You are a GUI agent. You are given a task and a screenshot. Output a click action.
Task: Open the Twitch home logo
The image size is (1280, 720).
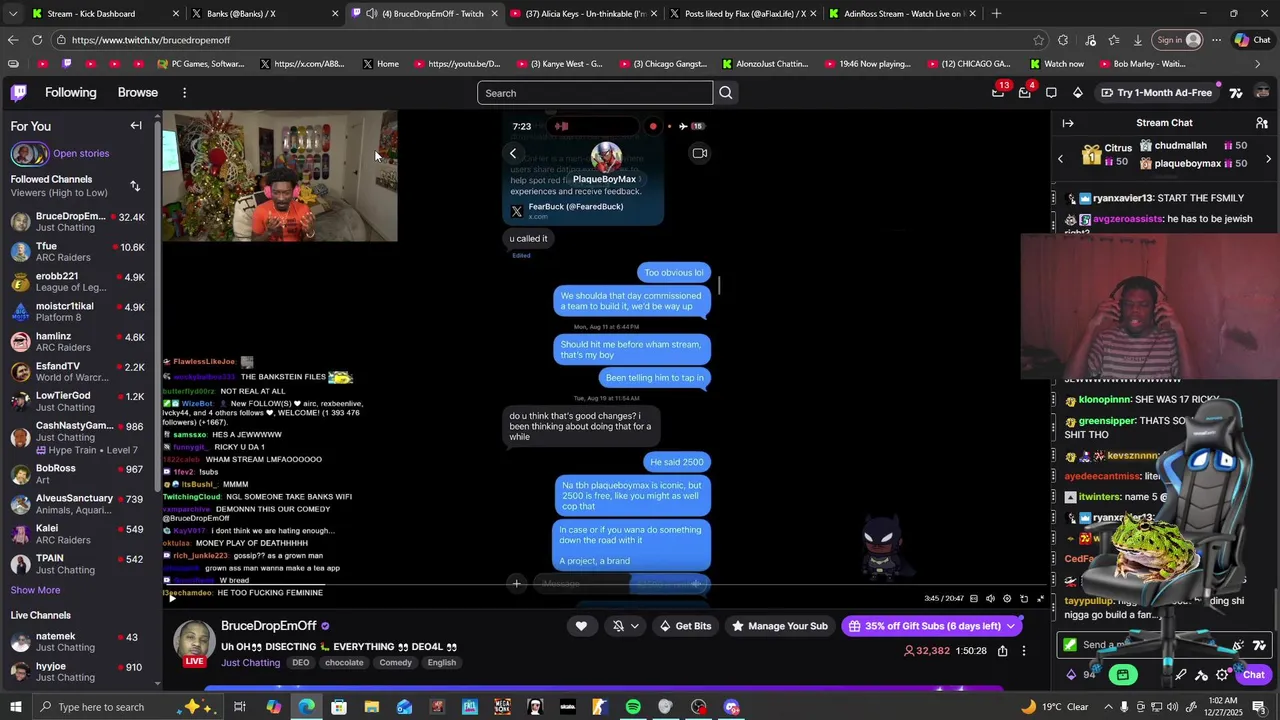point(19,93)
